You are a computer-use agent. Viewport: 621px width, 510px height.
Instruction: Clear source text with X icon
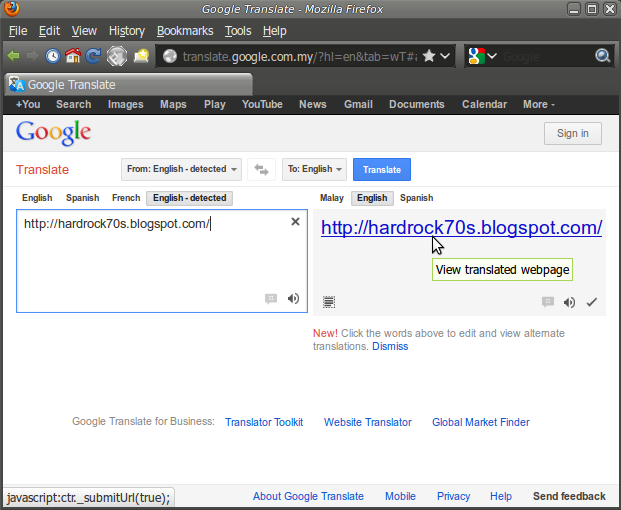pyautogui.click(x=295, y=222)
